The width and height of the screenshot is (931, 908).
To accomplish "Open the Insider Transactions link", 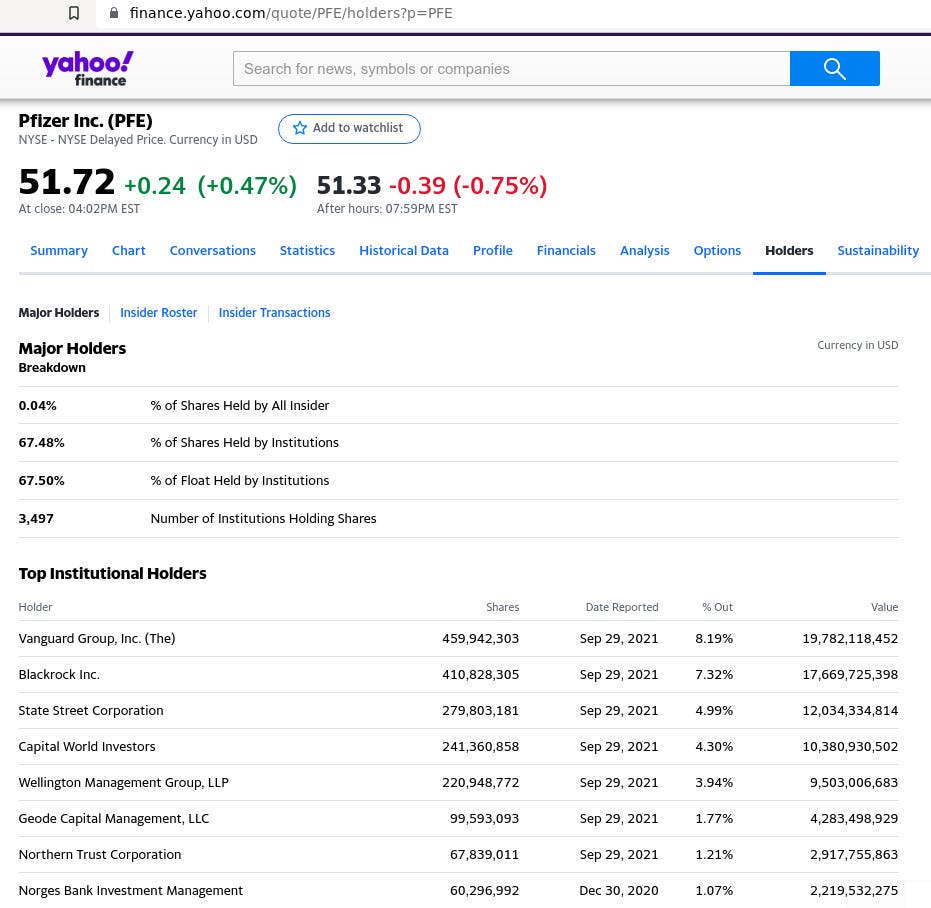I will 274,312.
